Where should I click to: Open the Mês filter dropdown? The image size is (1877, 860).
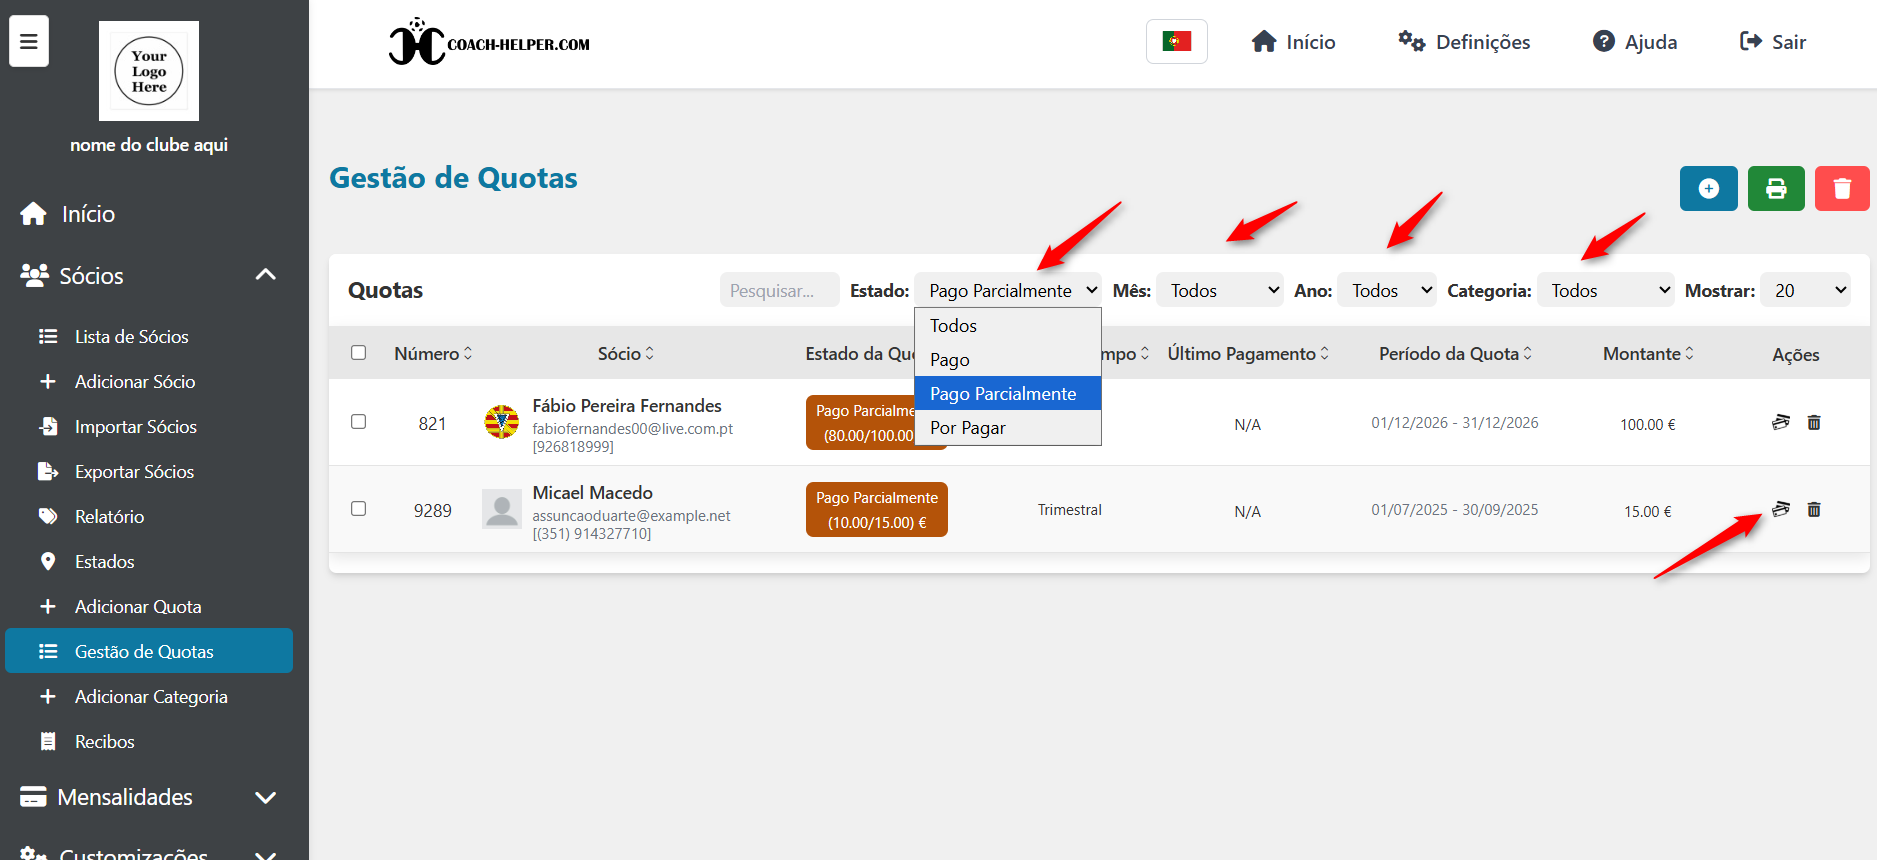point(1219,291)
